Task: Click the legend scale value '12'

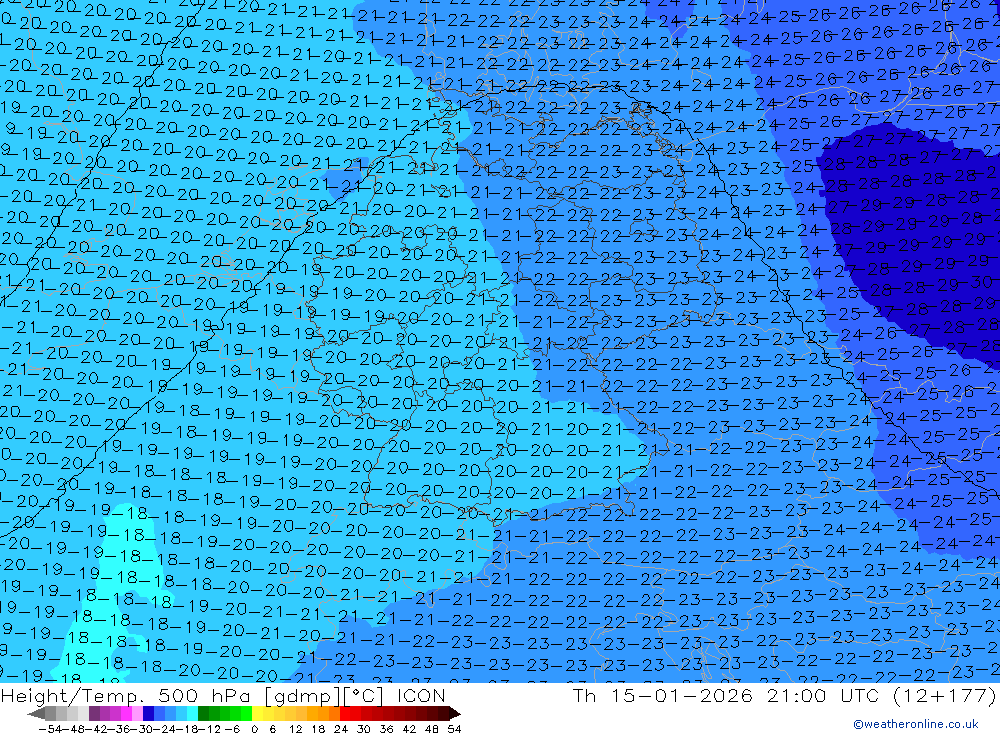Action: pyautogui.click(x=295, y=729)
